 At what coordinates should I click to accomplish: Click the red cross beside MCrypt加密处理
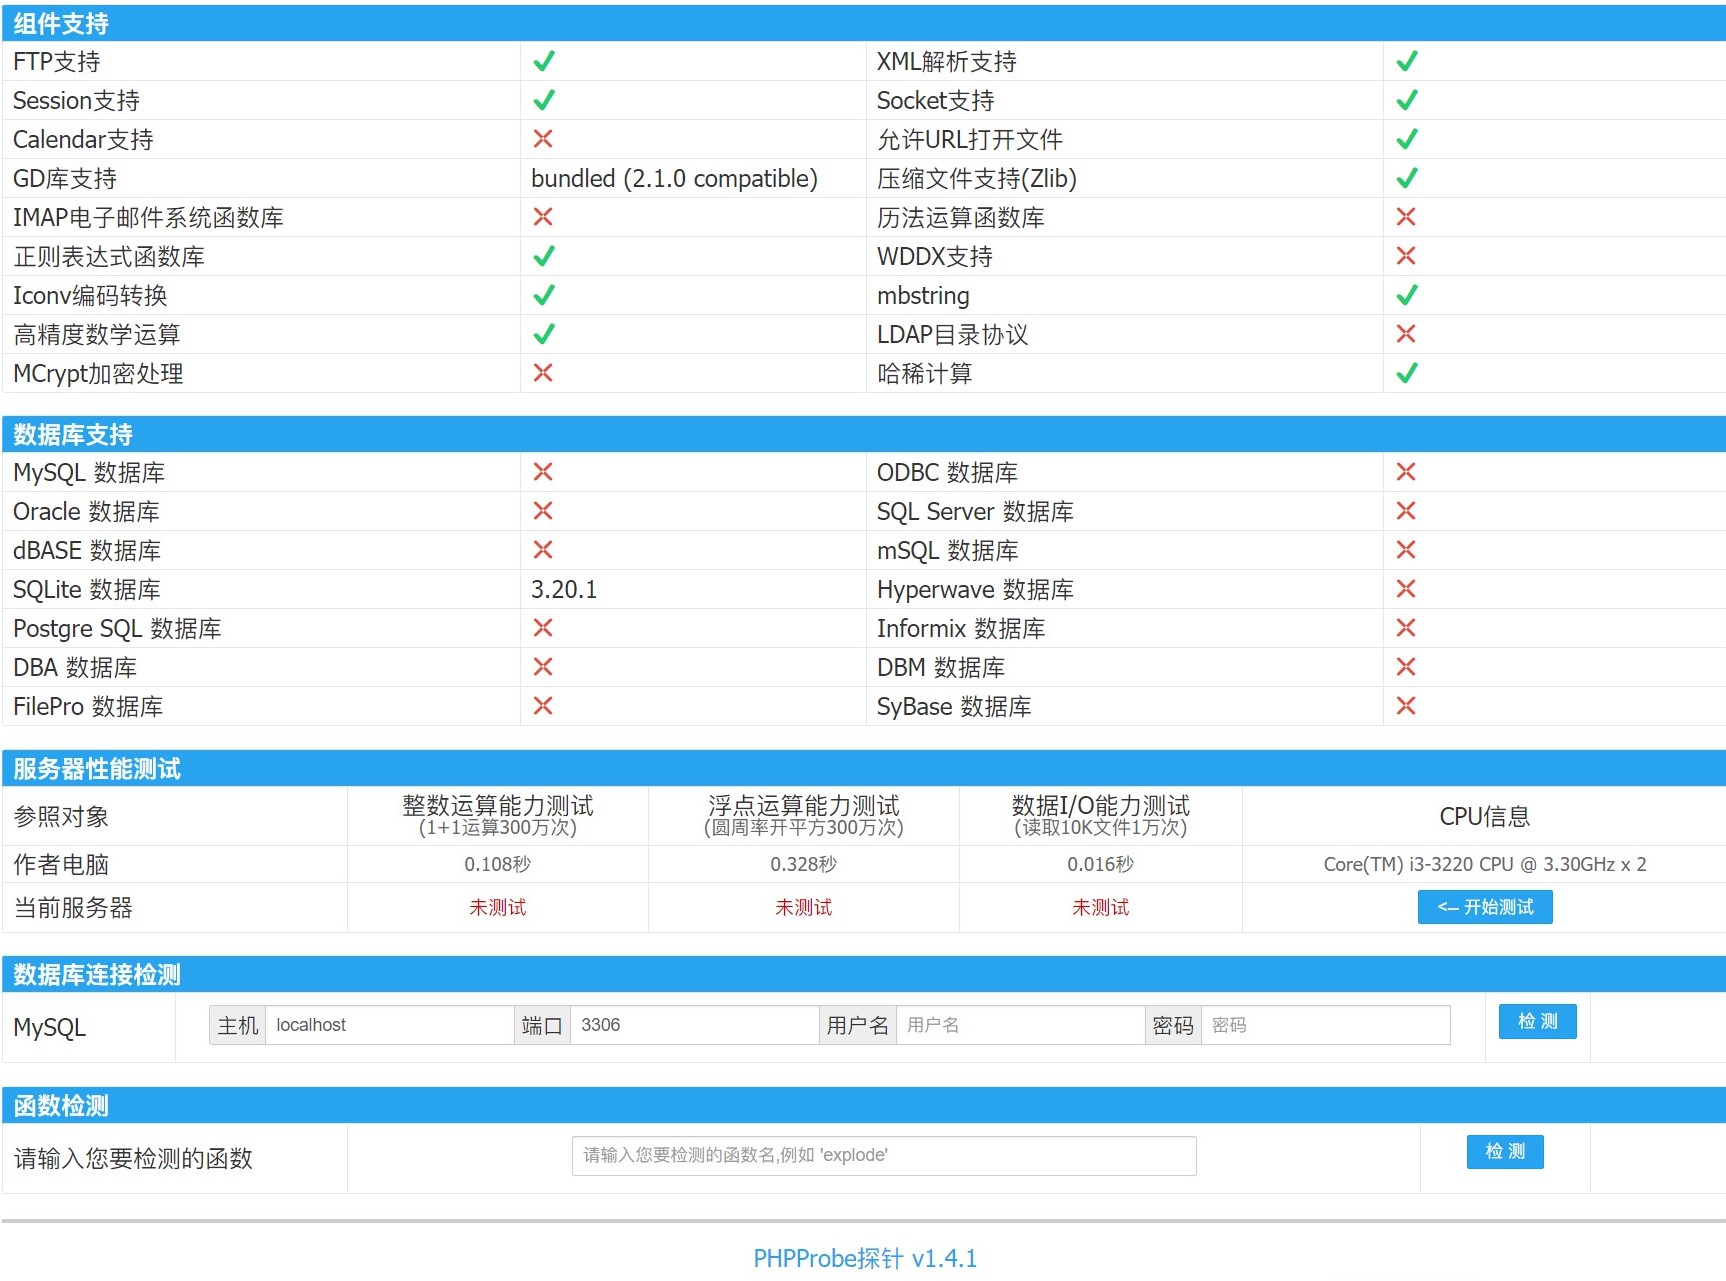(543, 373)
